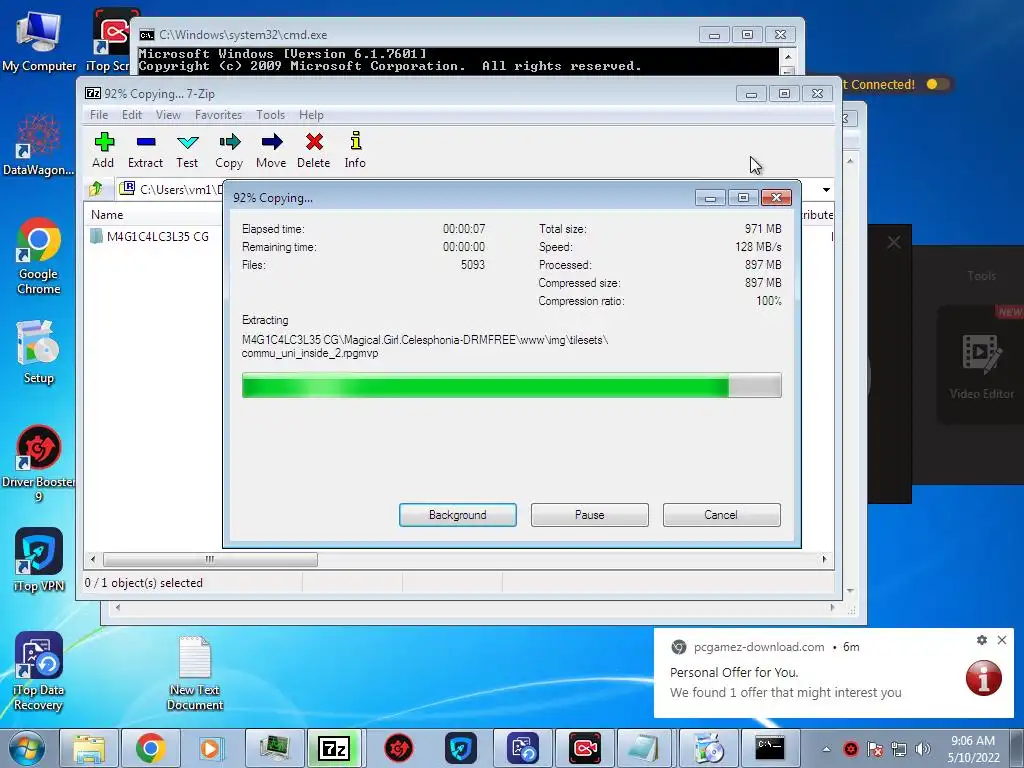Click the green extraction progress bar
The width and height of the screenshot is (1024, 768).
point(511,385)
